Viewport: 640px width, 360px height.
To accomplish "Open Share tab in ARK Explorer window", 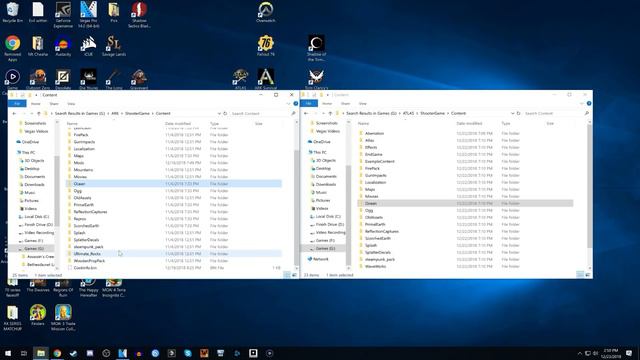I will (54, 104).
